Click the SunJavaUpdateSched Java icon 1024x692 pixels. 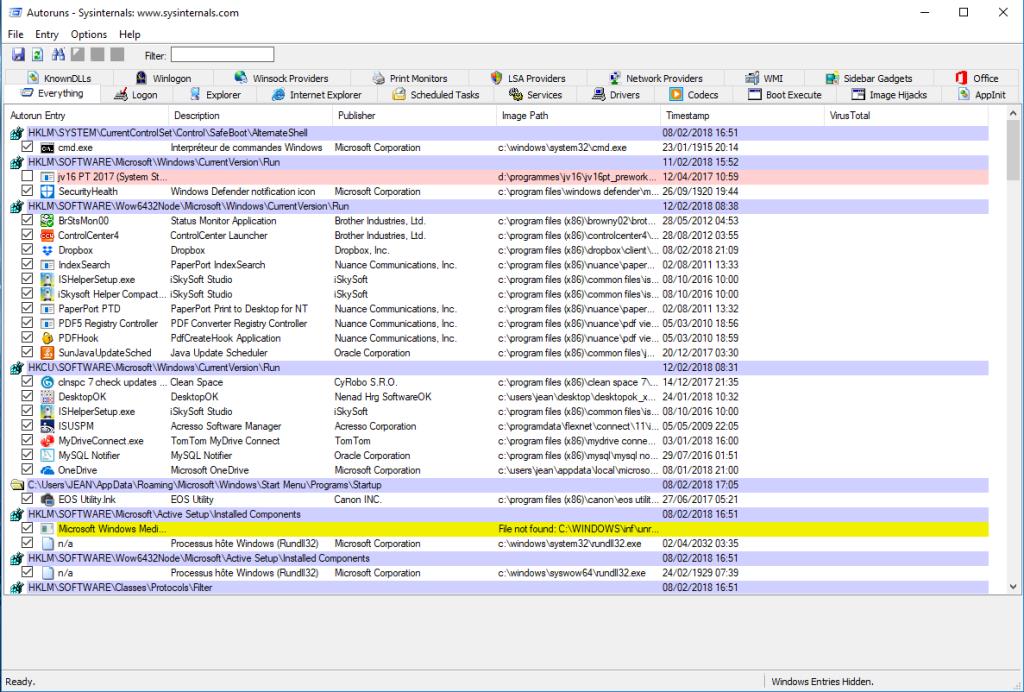pos(46,353)
